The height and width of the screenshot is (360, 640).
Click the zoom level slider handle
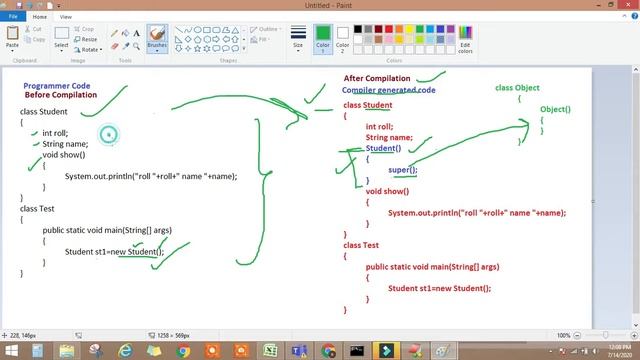pyautogui.click(x=606, y=335)
